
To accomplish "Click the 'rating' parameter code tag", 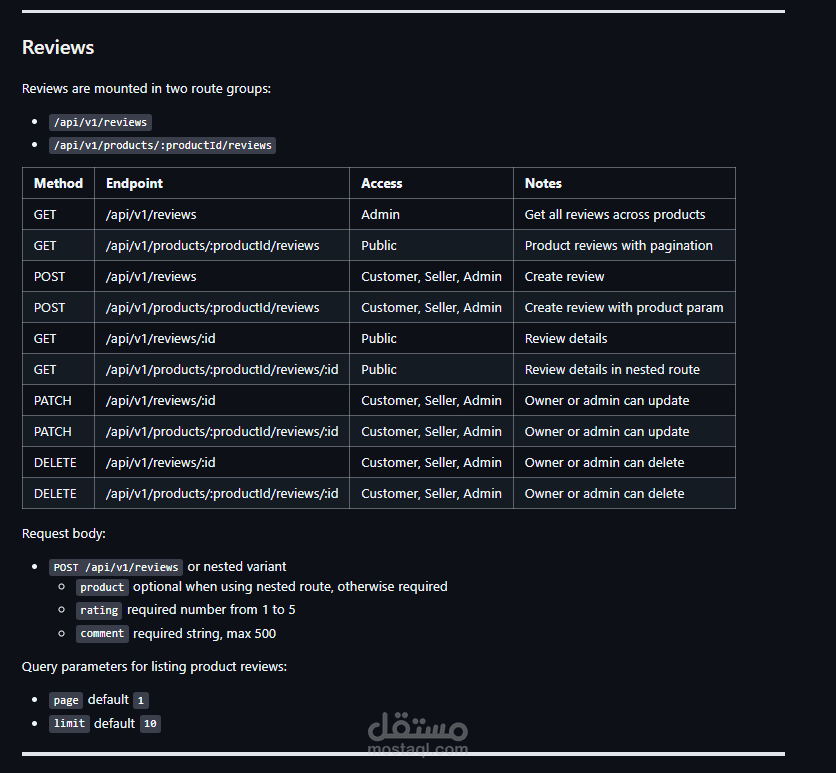I will [99, 610].
